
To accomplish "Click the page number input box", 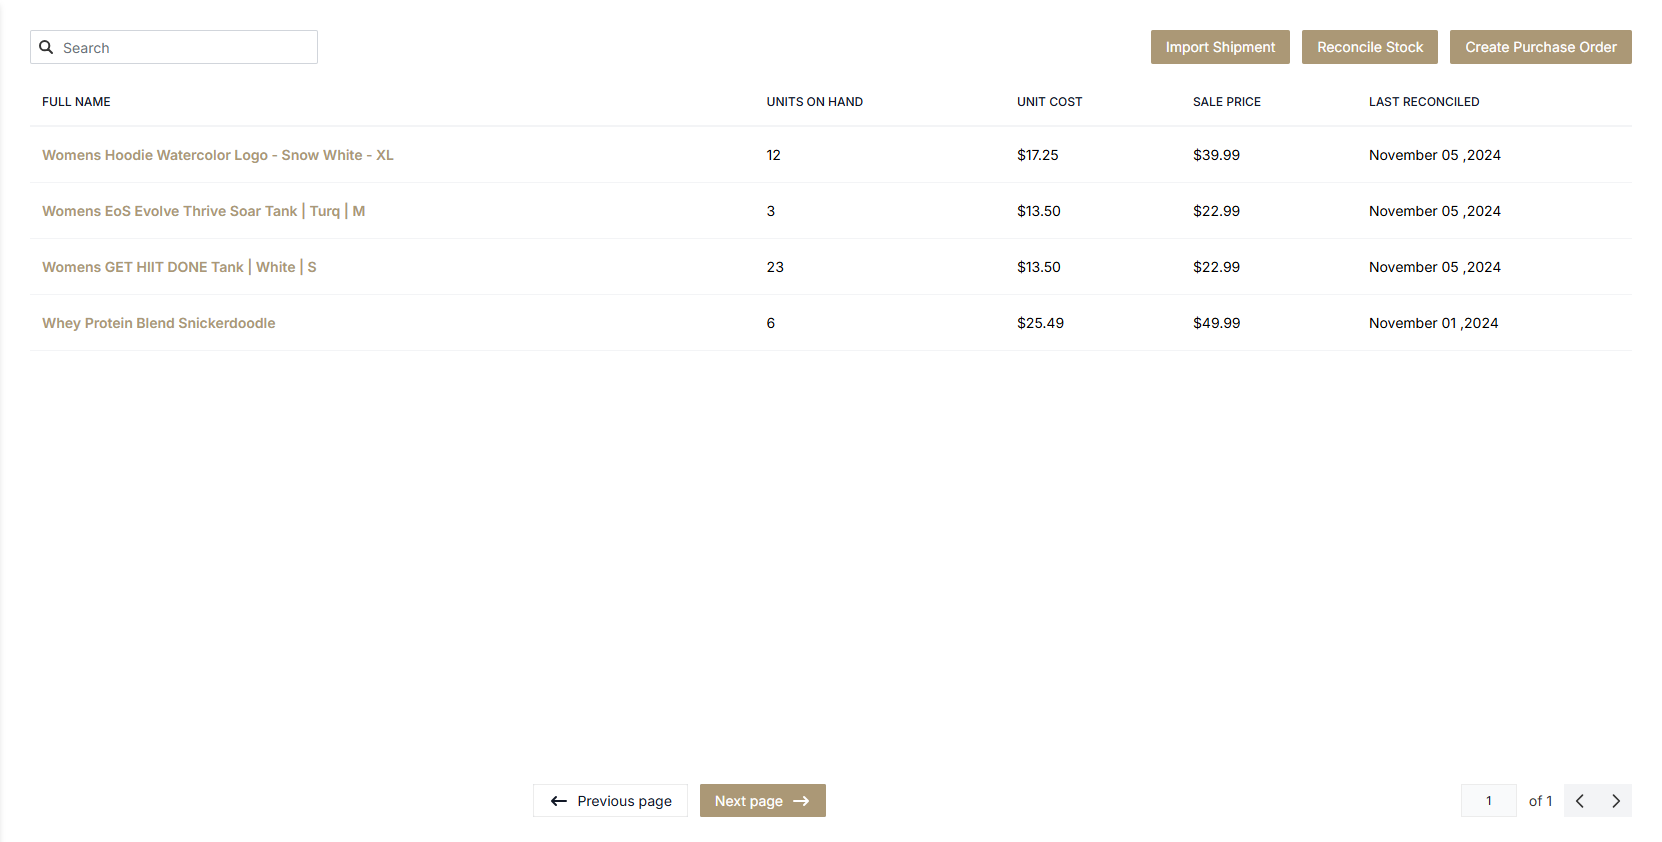I will pyautogui.click(x=1488, y=801).
